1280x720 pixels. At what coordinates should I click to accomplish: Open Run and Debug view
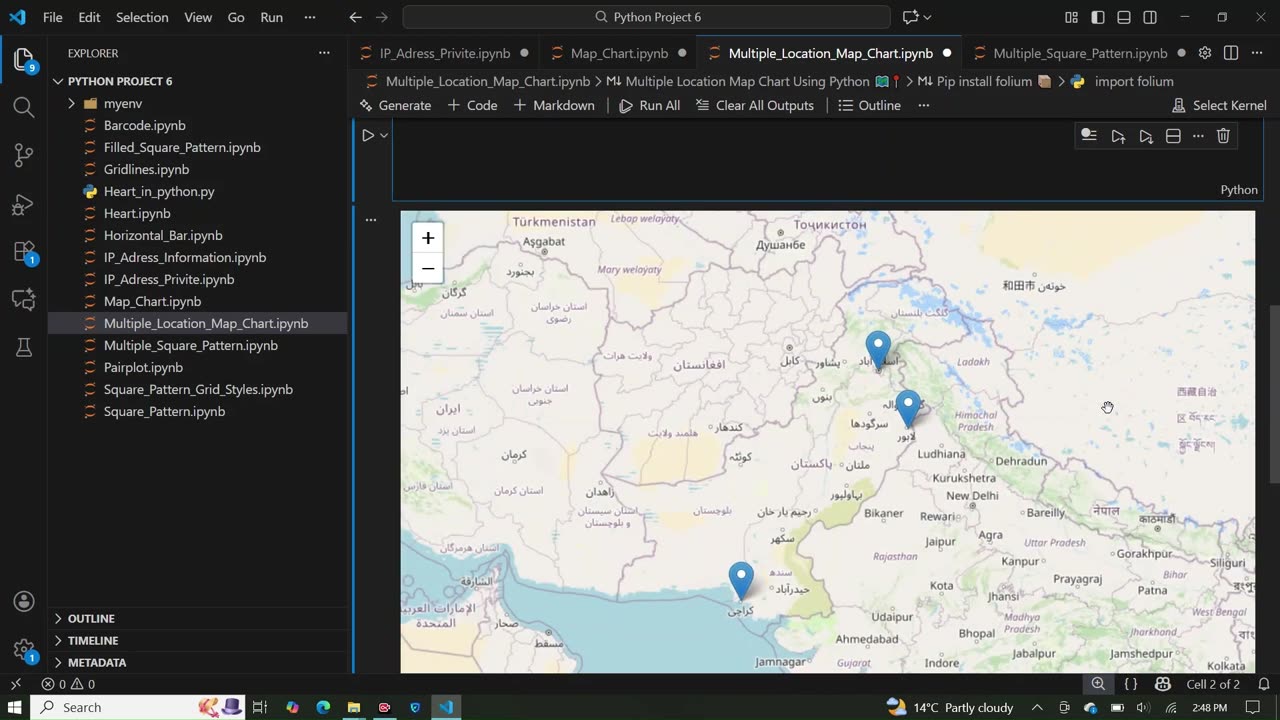point(24,204)
